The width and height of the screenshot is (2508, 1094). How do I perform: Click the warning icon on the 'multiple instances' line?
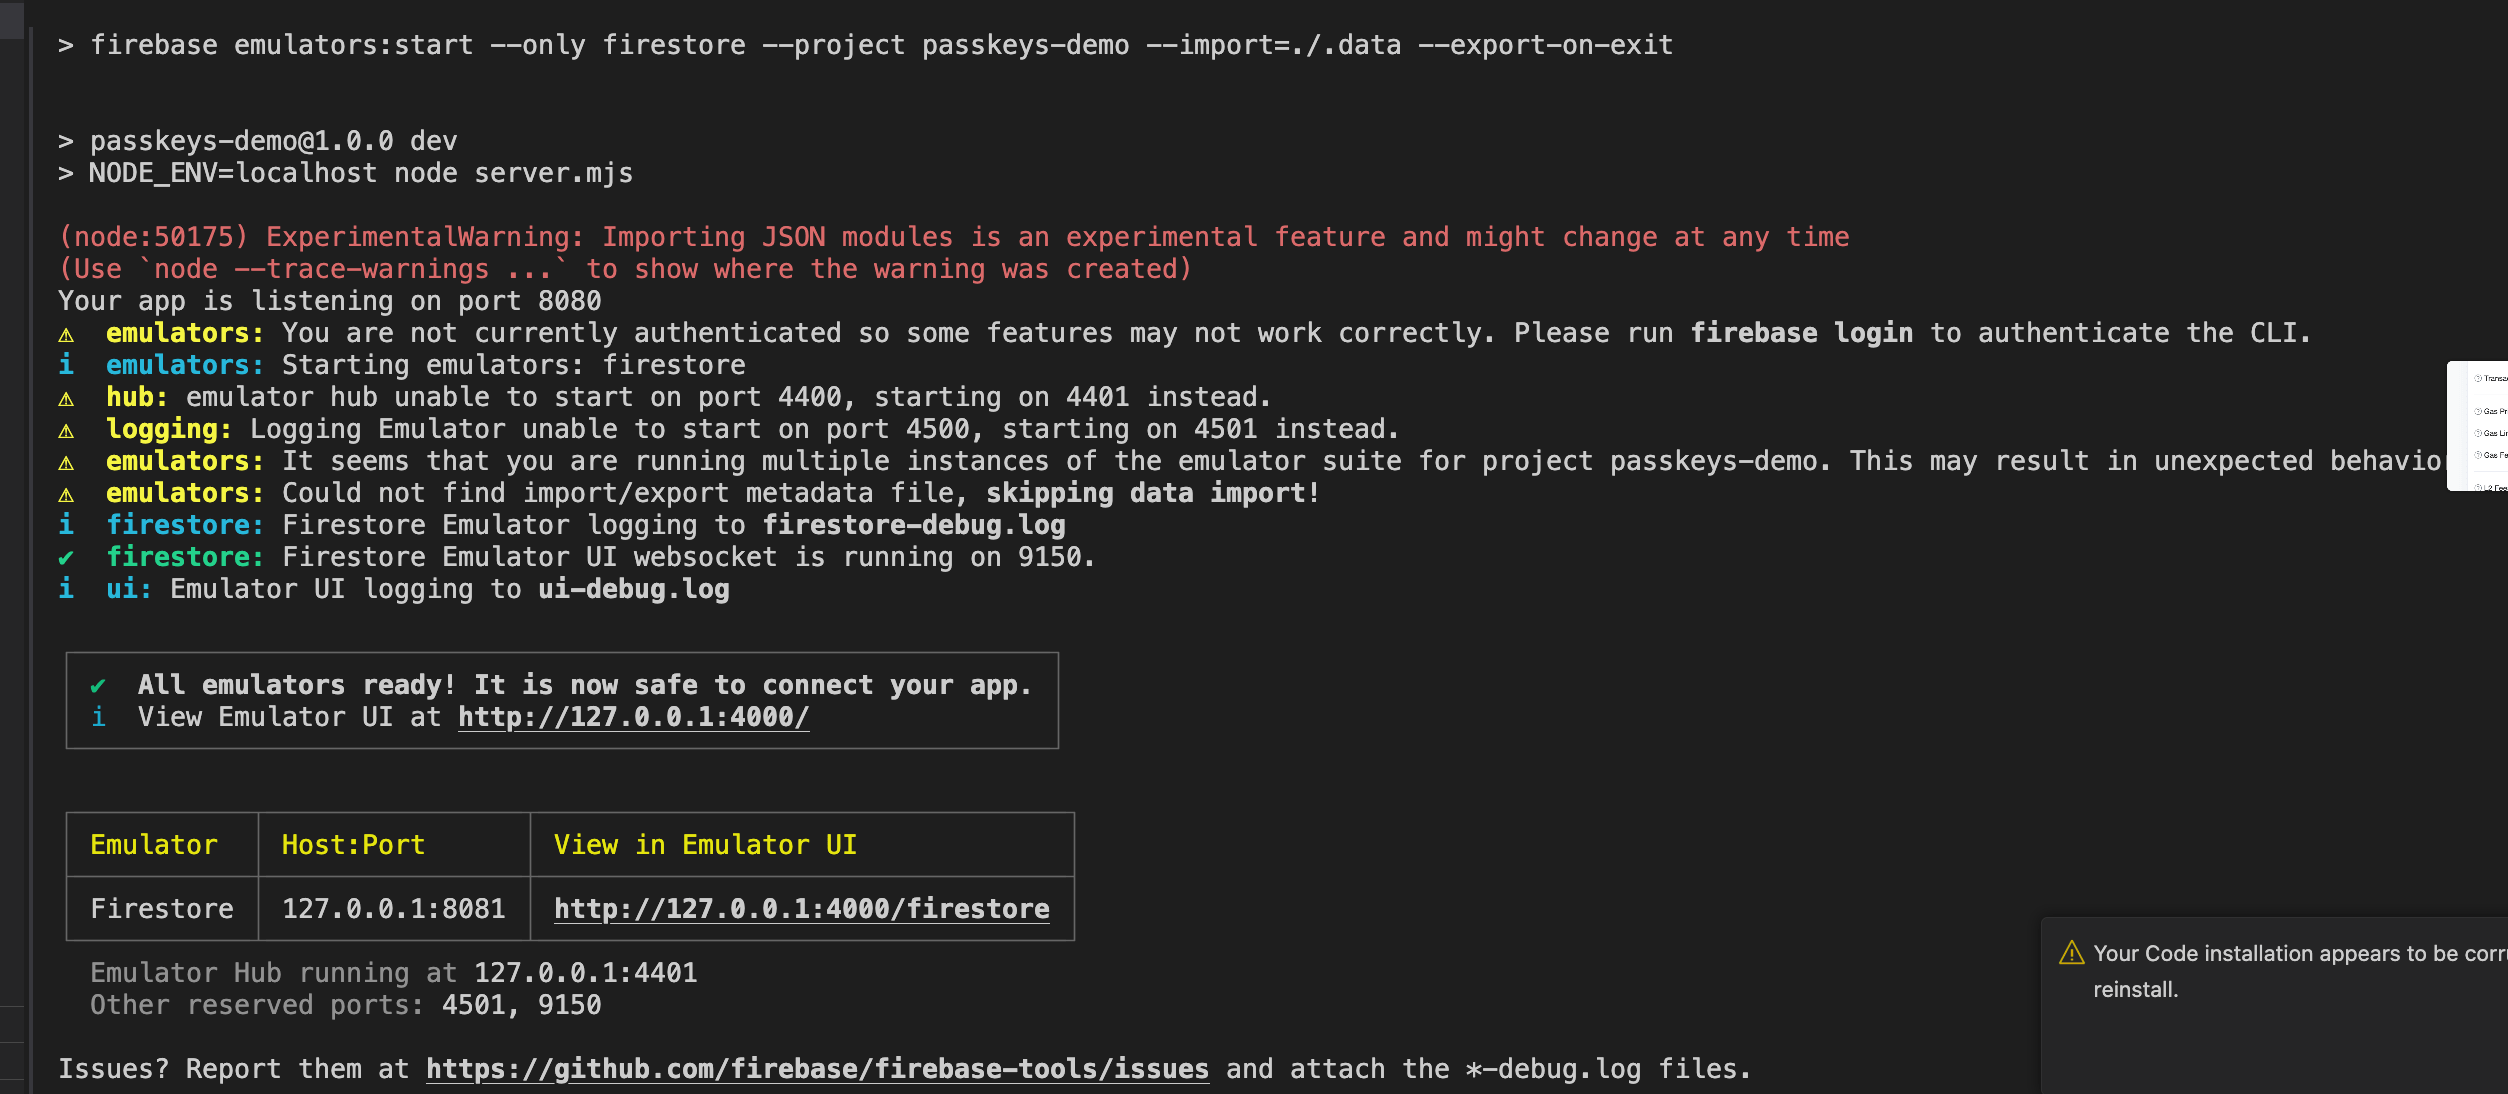pyautogui.click(x=66, y=462)
